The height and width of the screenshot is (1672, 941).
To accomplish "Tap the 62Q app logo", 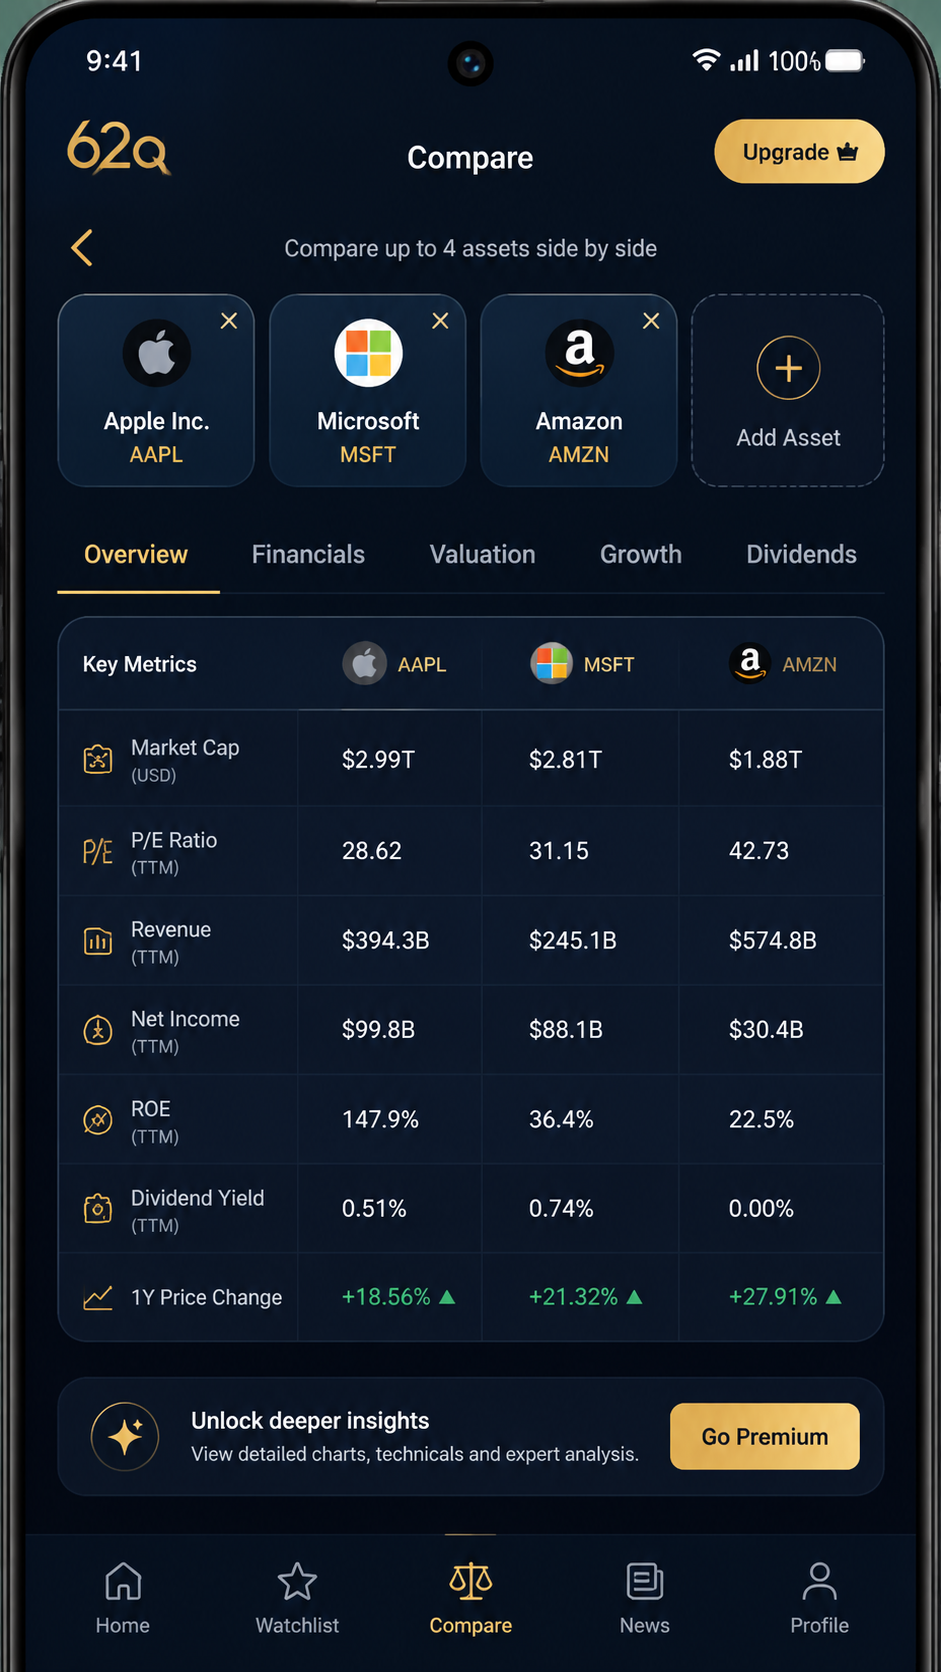I will [118, 148].
